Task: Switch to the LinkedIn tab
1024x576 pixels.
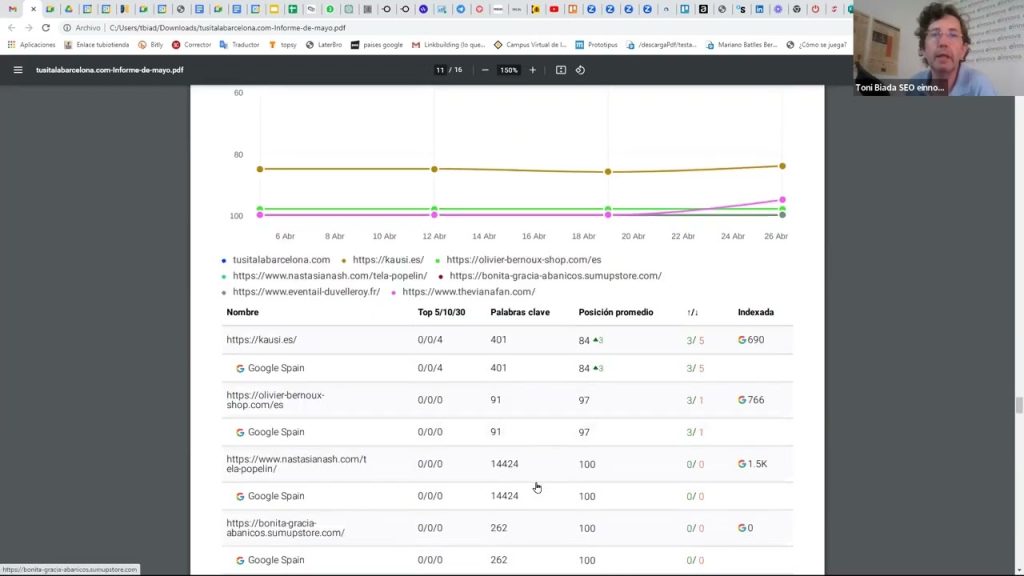Action: point(760,9)
